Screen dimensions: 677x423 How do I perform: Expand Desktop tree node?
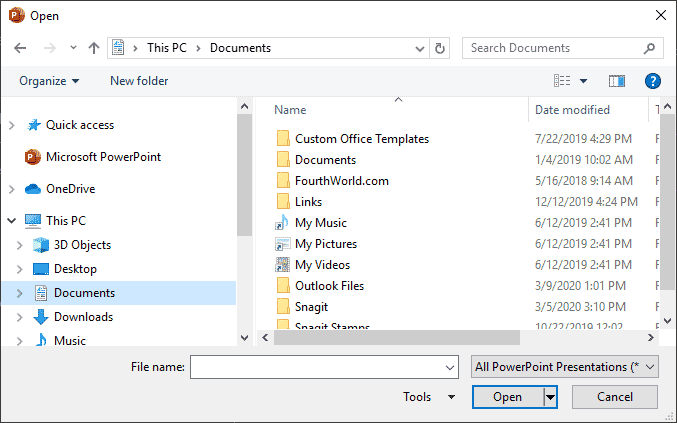19,269
